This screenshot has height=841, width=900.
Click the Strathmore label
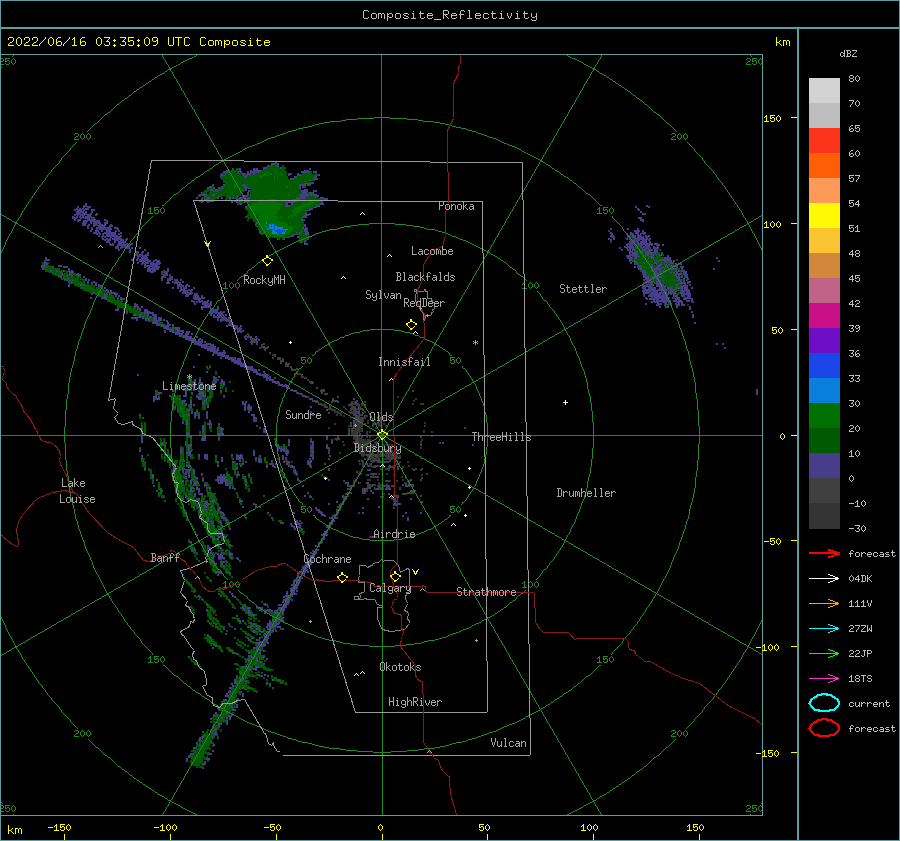486,592
